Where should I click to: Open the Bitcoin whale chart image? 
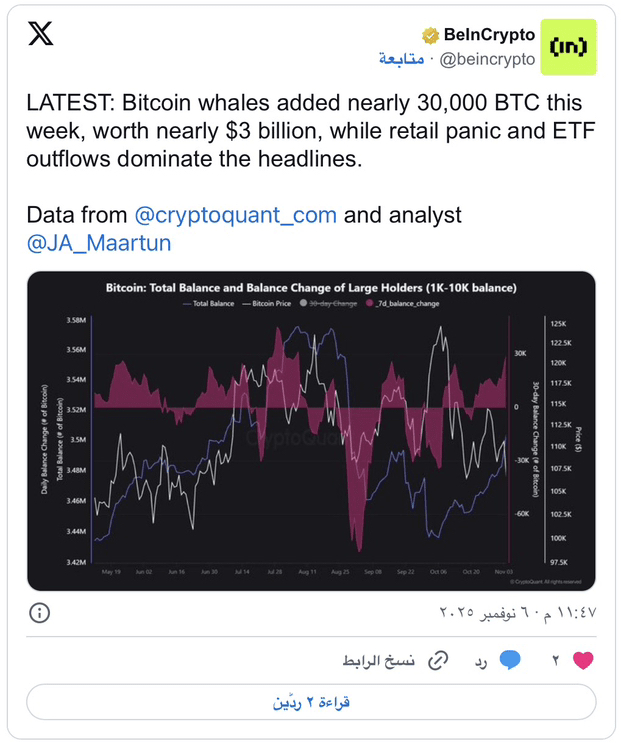[310, 430]
